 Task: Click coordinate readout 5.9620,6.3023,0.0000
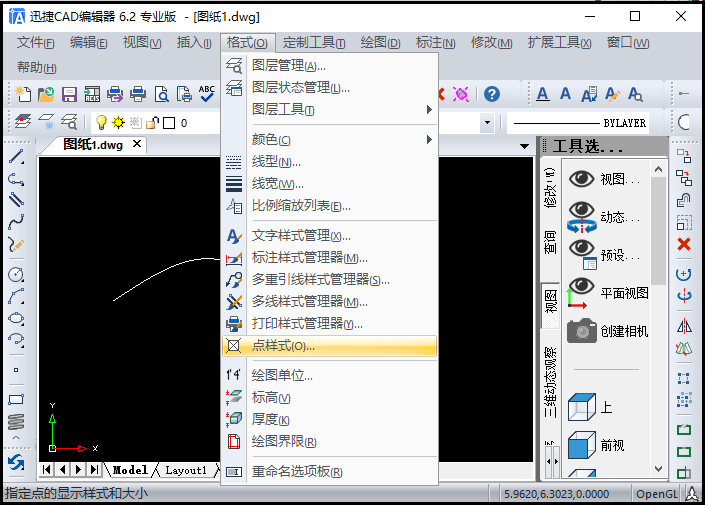click(x=556, y=494)
